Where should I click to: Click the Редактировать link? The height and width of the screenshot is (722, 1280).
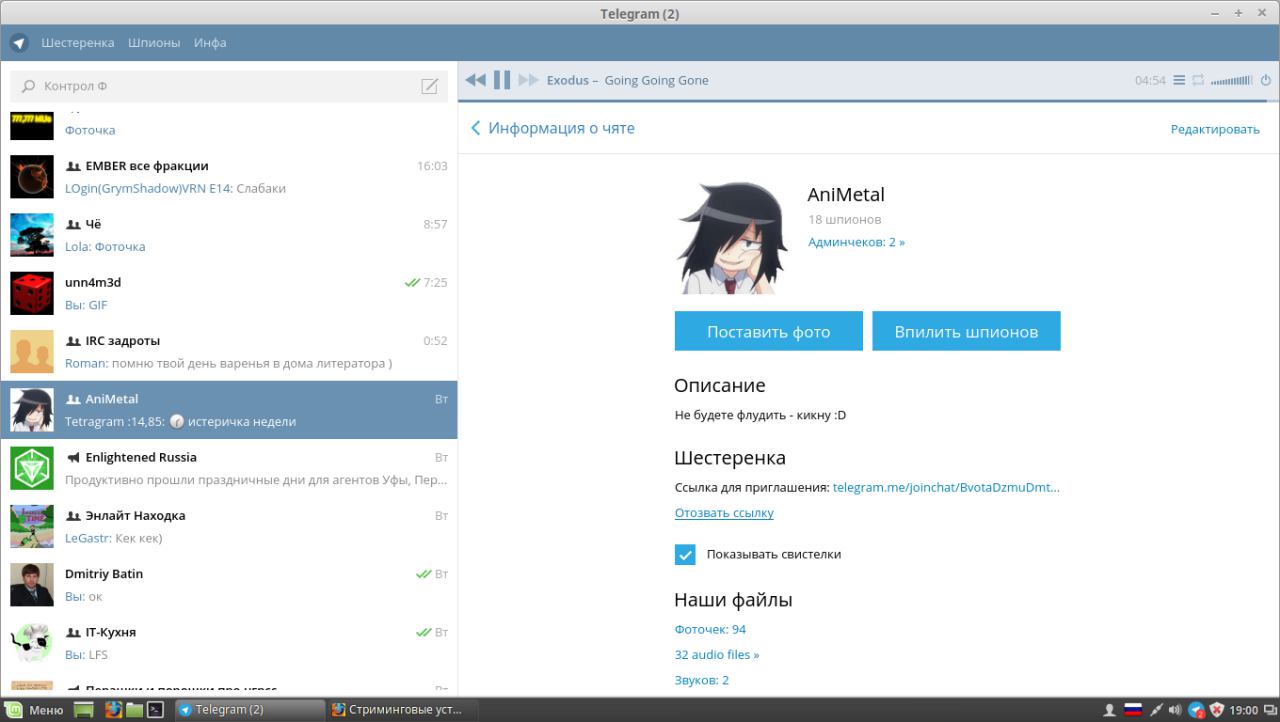[1215, 129]
